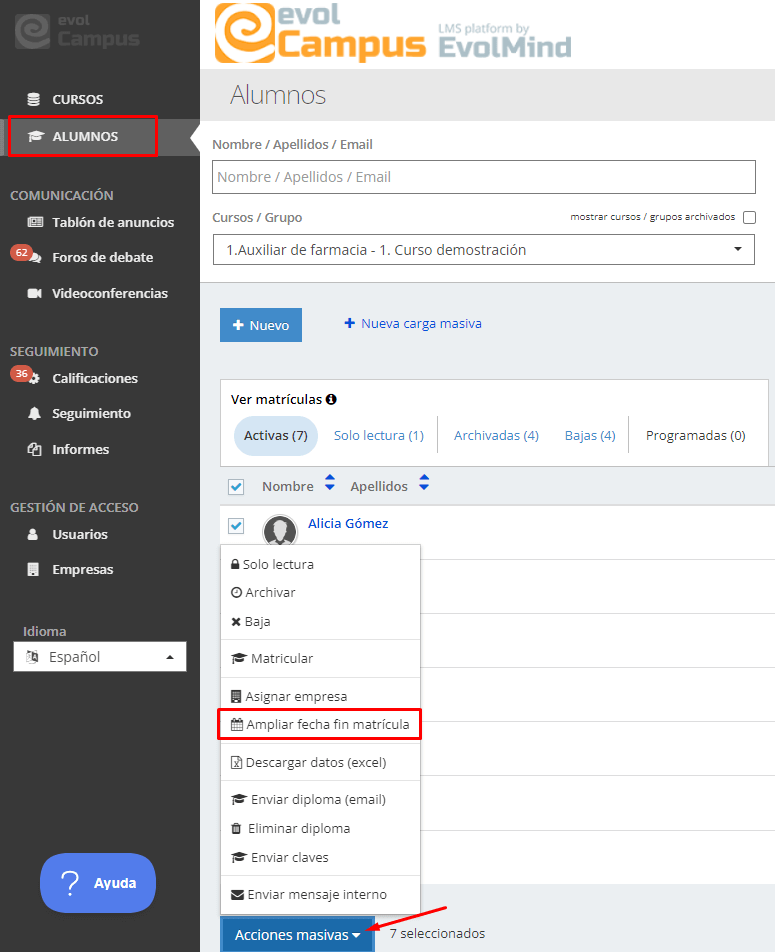Collapse the Acciones masivas dropdown button
775x952 pixels.
click(297, 934)
